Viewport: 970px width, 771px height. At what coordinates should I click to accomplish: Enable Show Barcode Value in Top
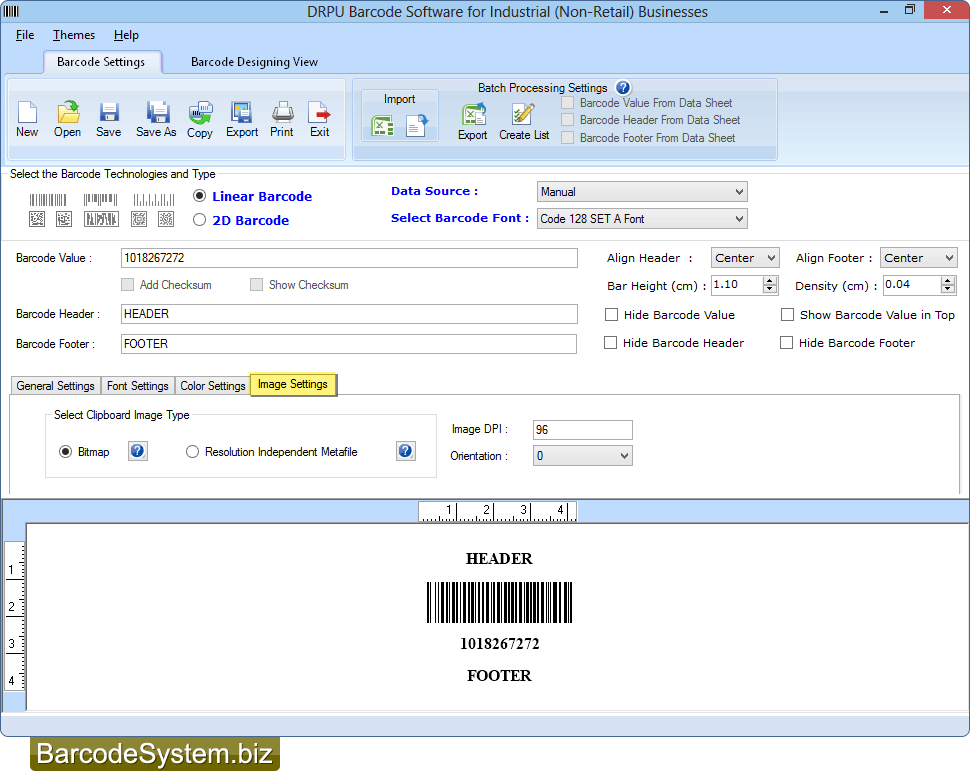pos(788,315)
